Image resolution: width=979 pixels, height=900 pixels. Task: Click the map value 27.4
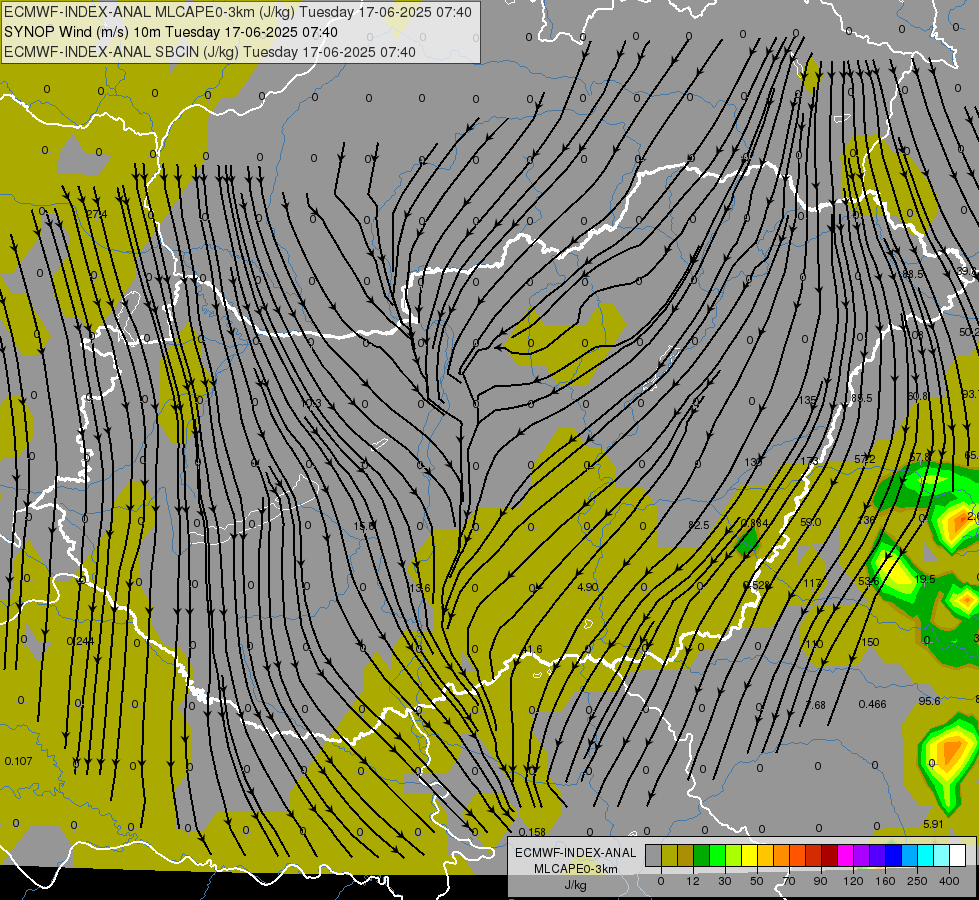point(97,214)
